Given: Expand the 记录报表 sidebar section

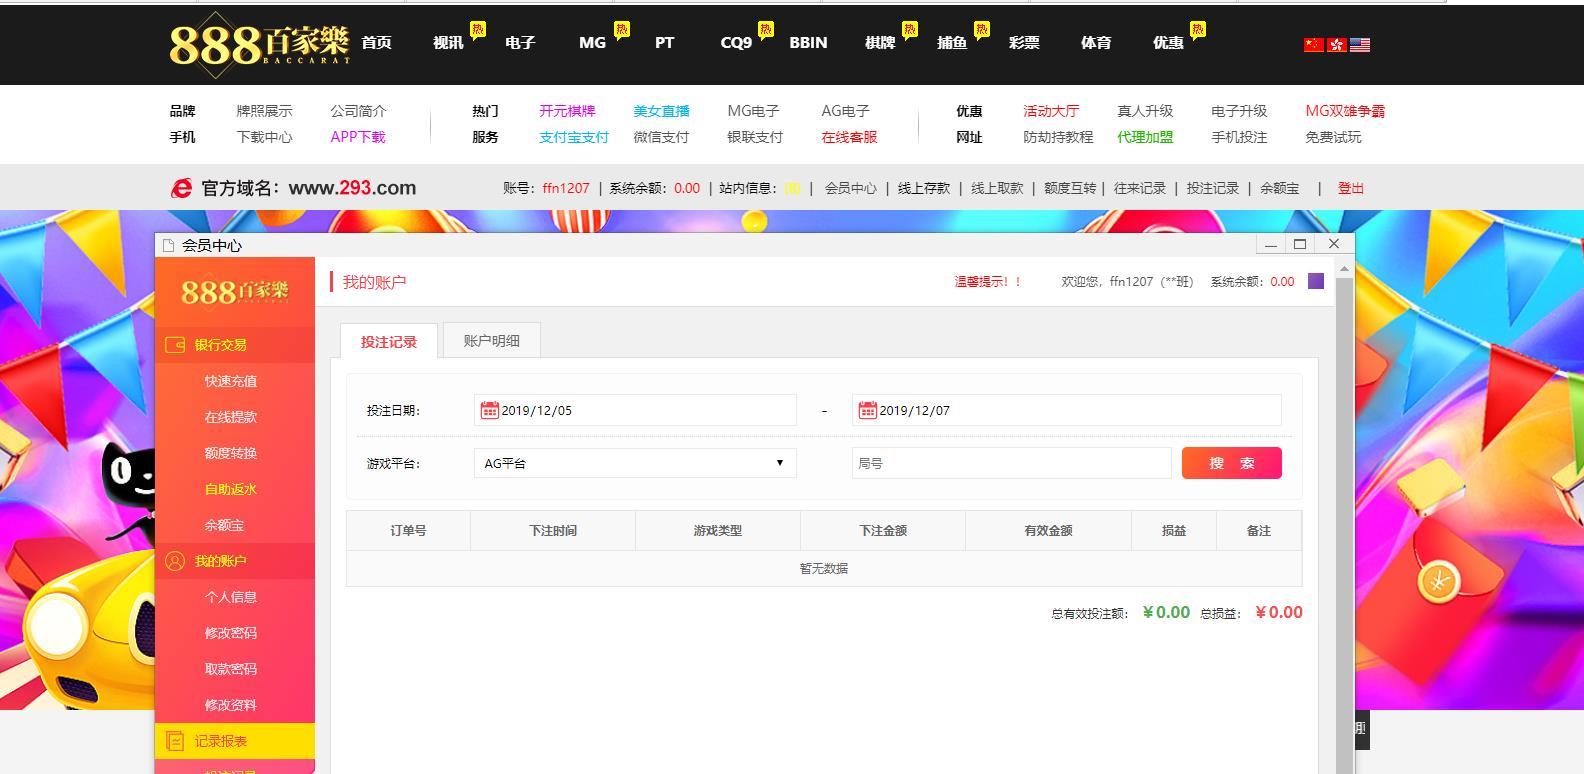Looking at the screenshot, I should (x=235, y=741).
